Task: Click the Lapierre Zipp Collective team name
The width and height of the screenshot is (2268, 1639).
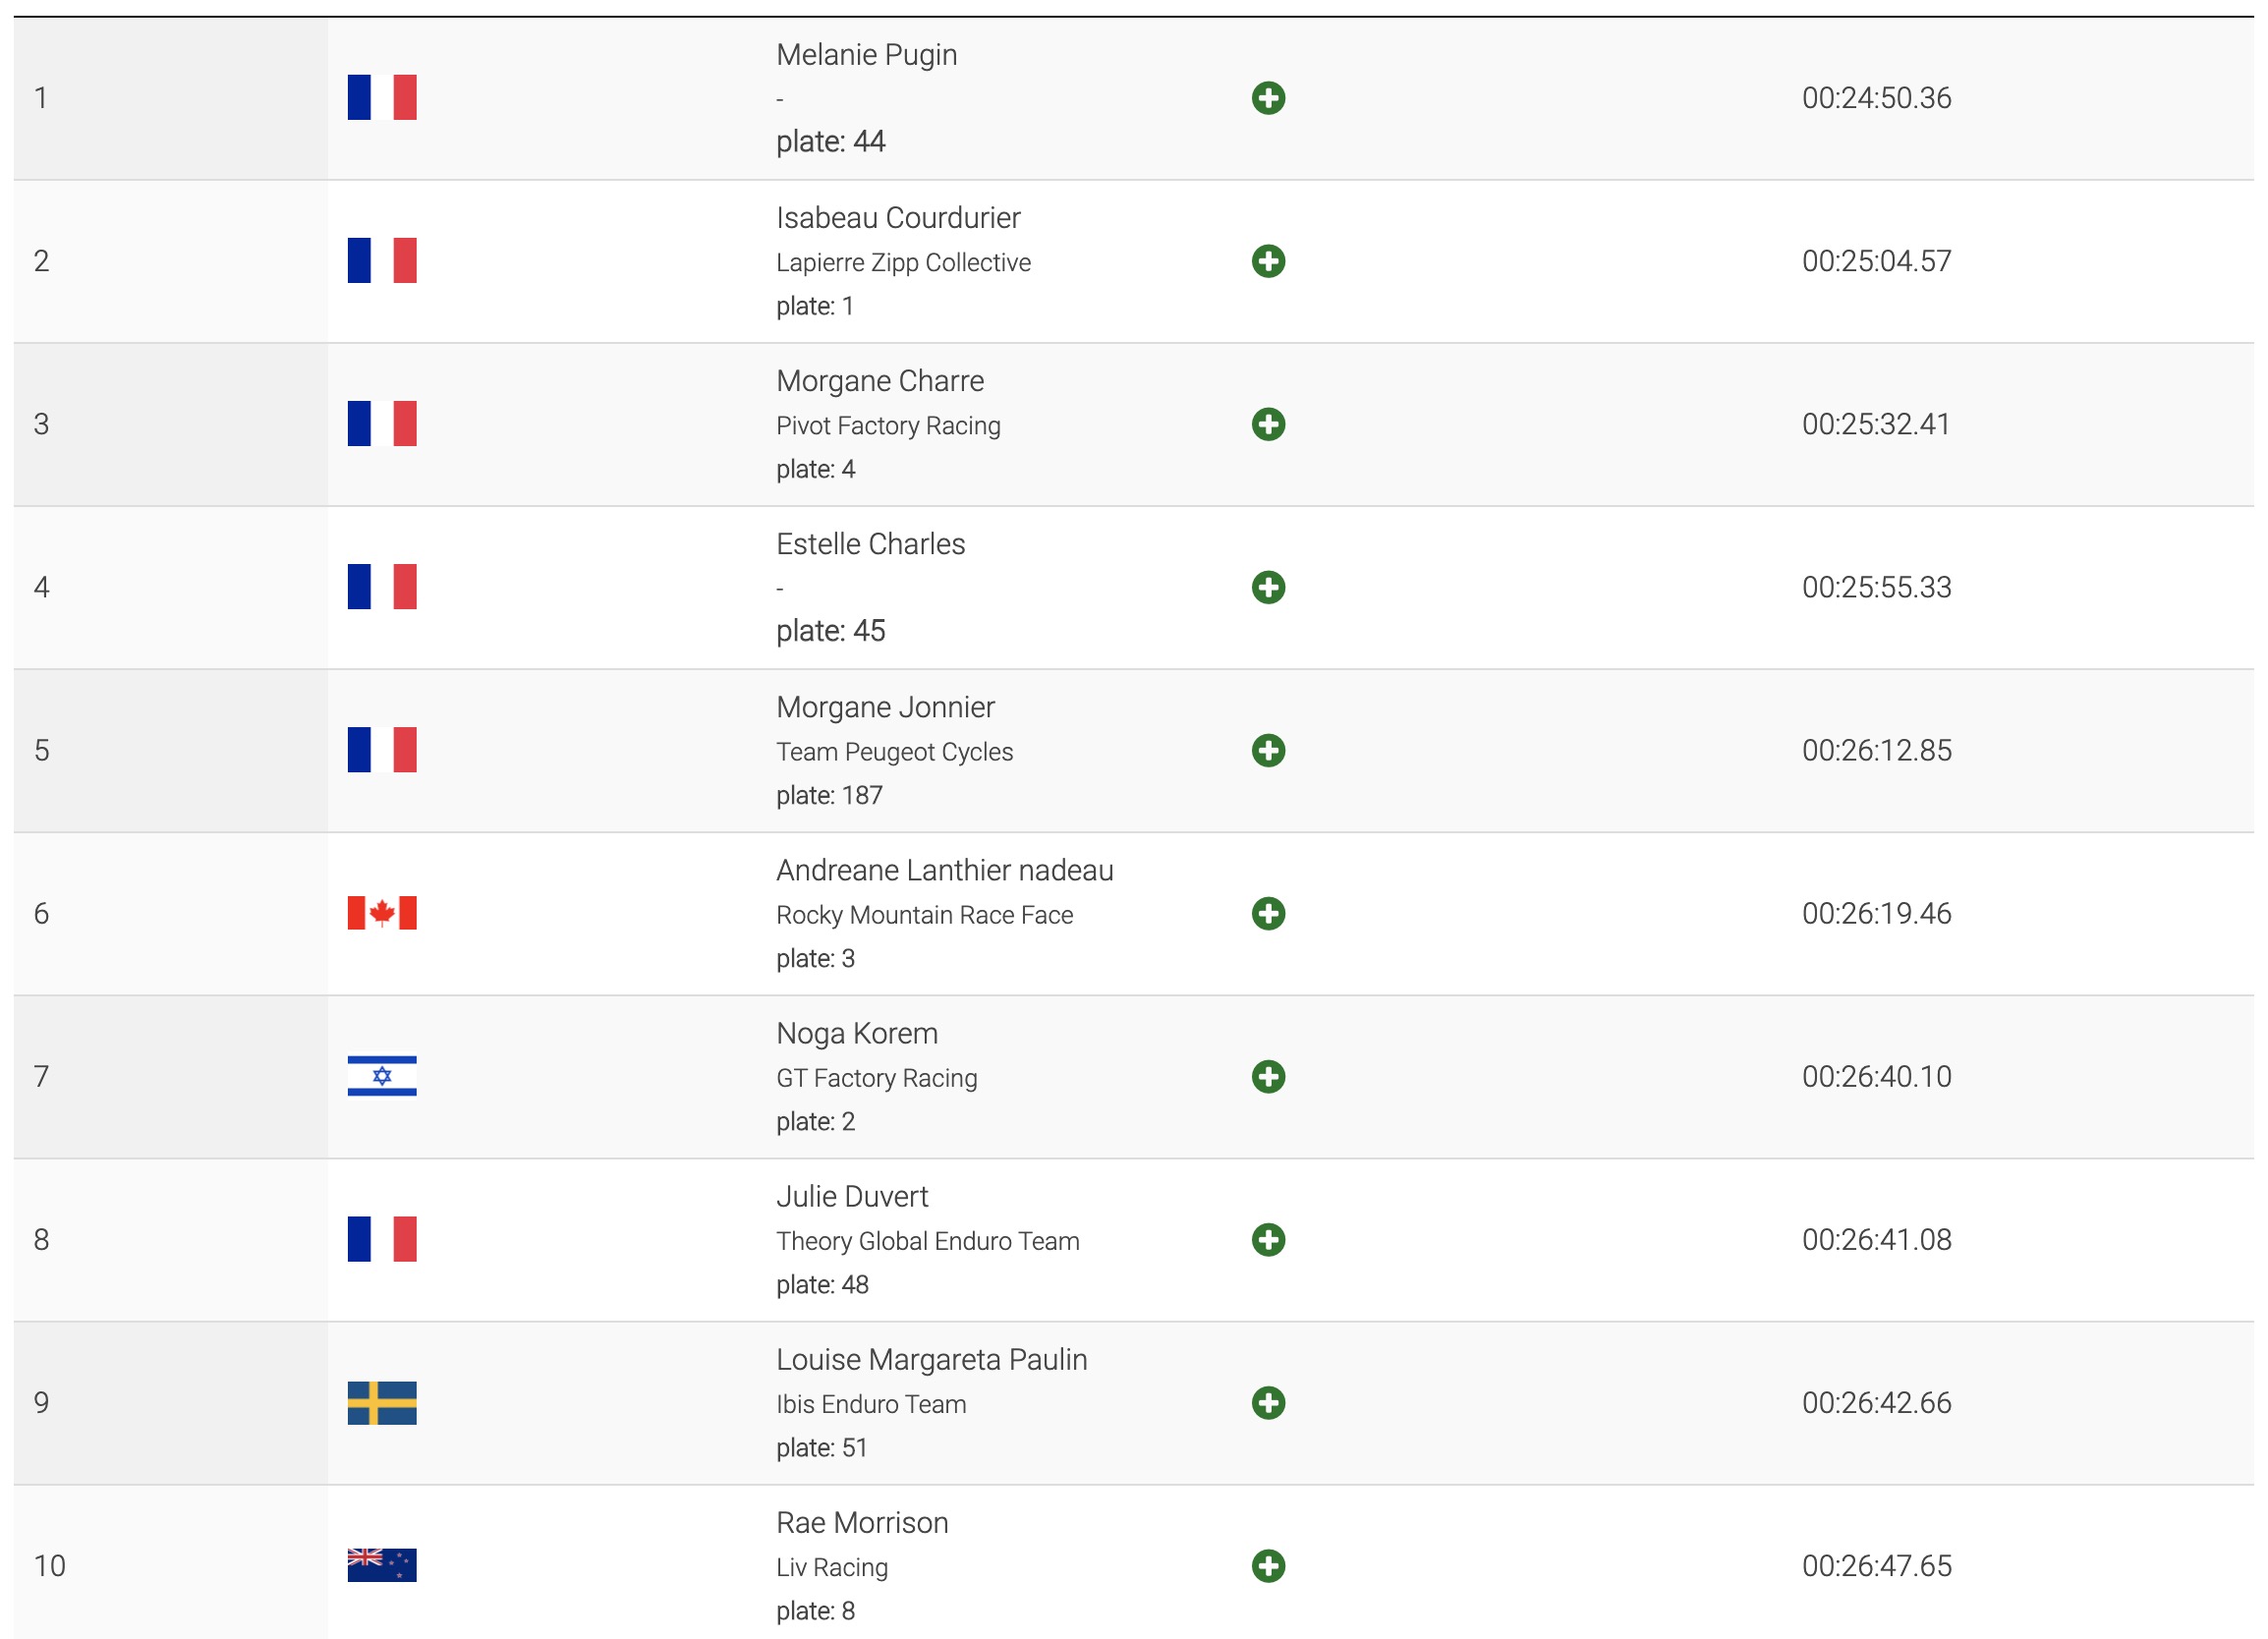Action: [x=903, y=262]
